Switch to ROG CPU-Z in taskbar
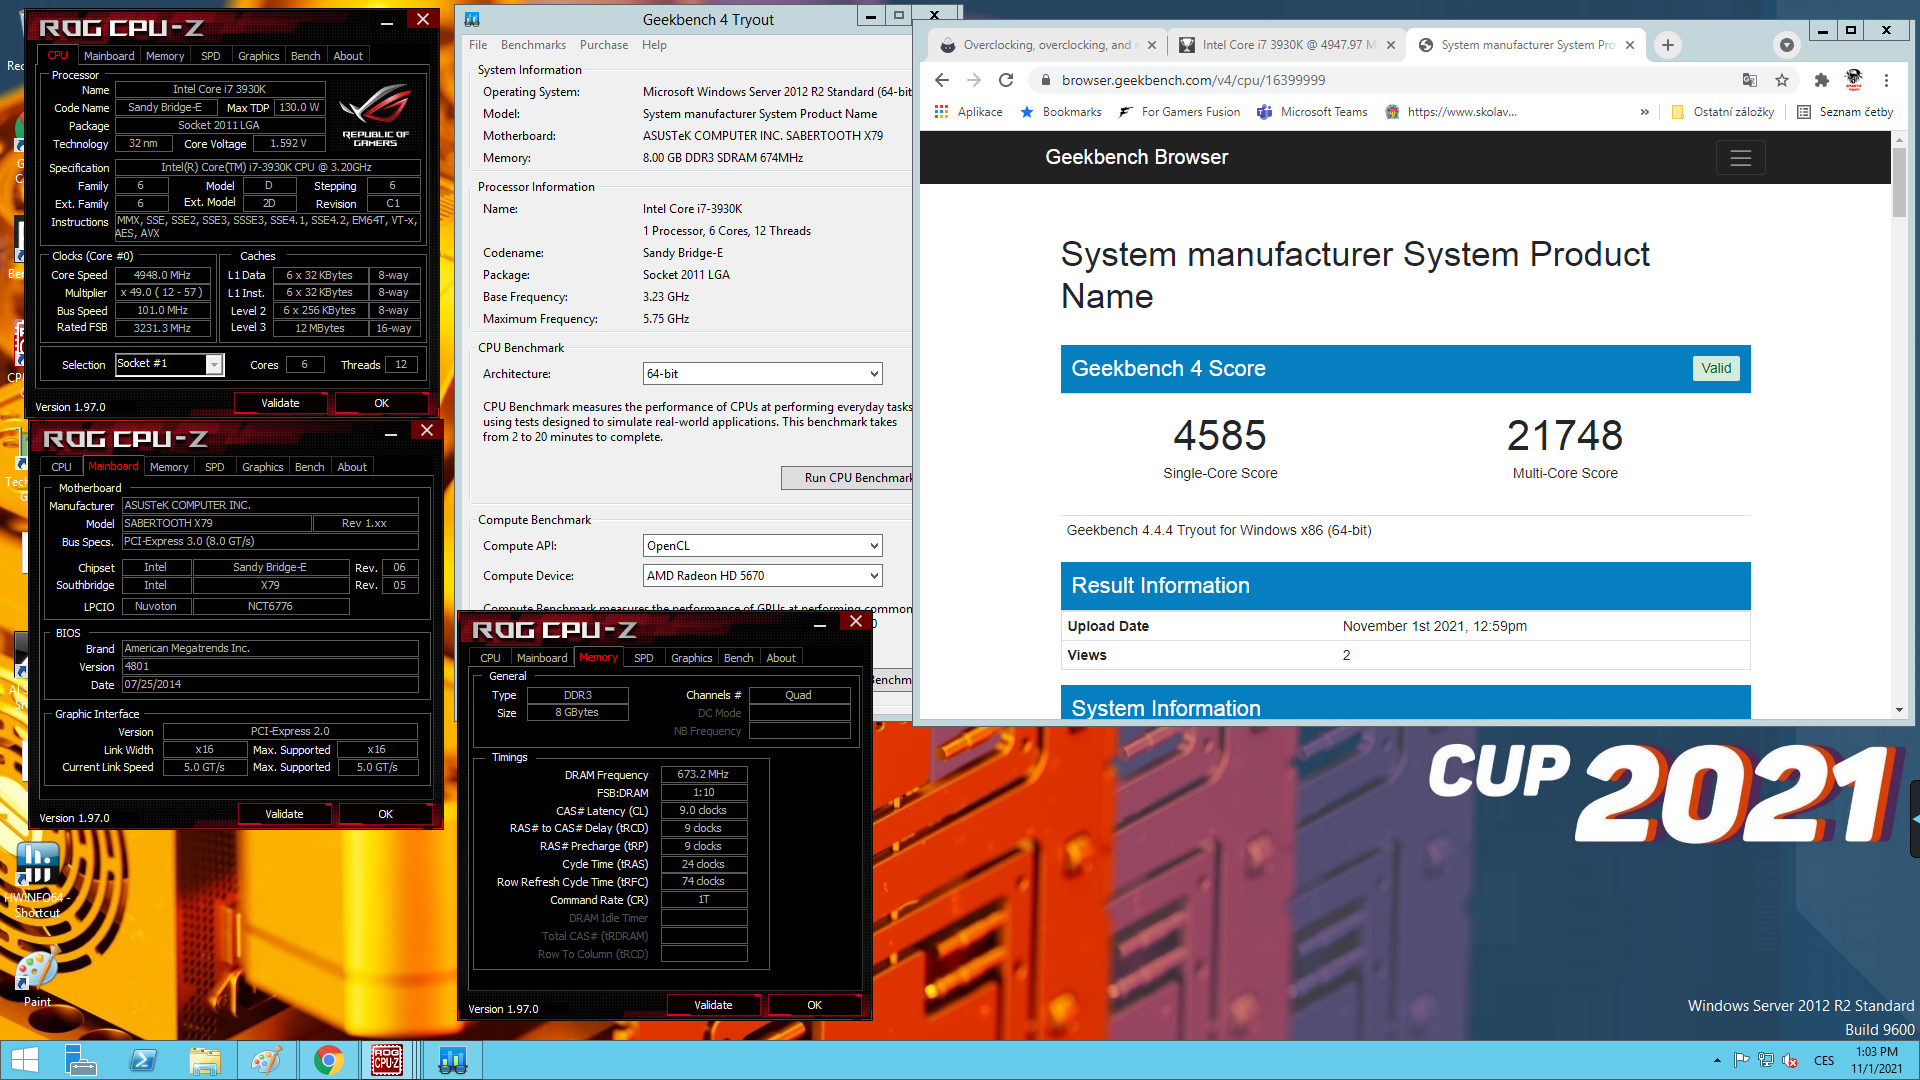Viewport: 1920px width, 1080px height. [387, 1060]
